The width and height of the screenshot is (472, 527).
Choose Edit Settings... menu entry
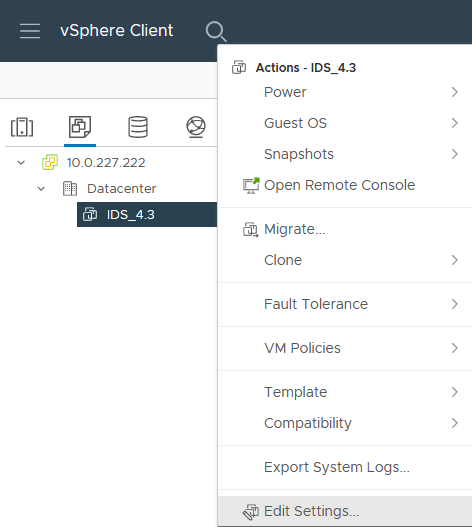pos(345,511)
